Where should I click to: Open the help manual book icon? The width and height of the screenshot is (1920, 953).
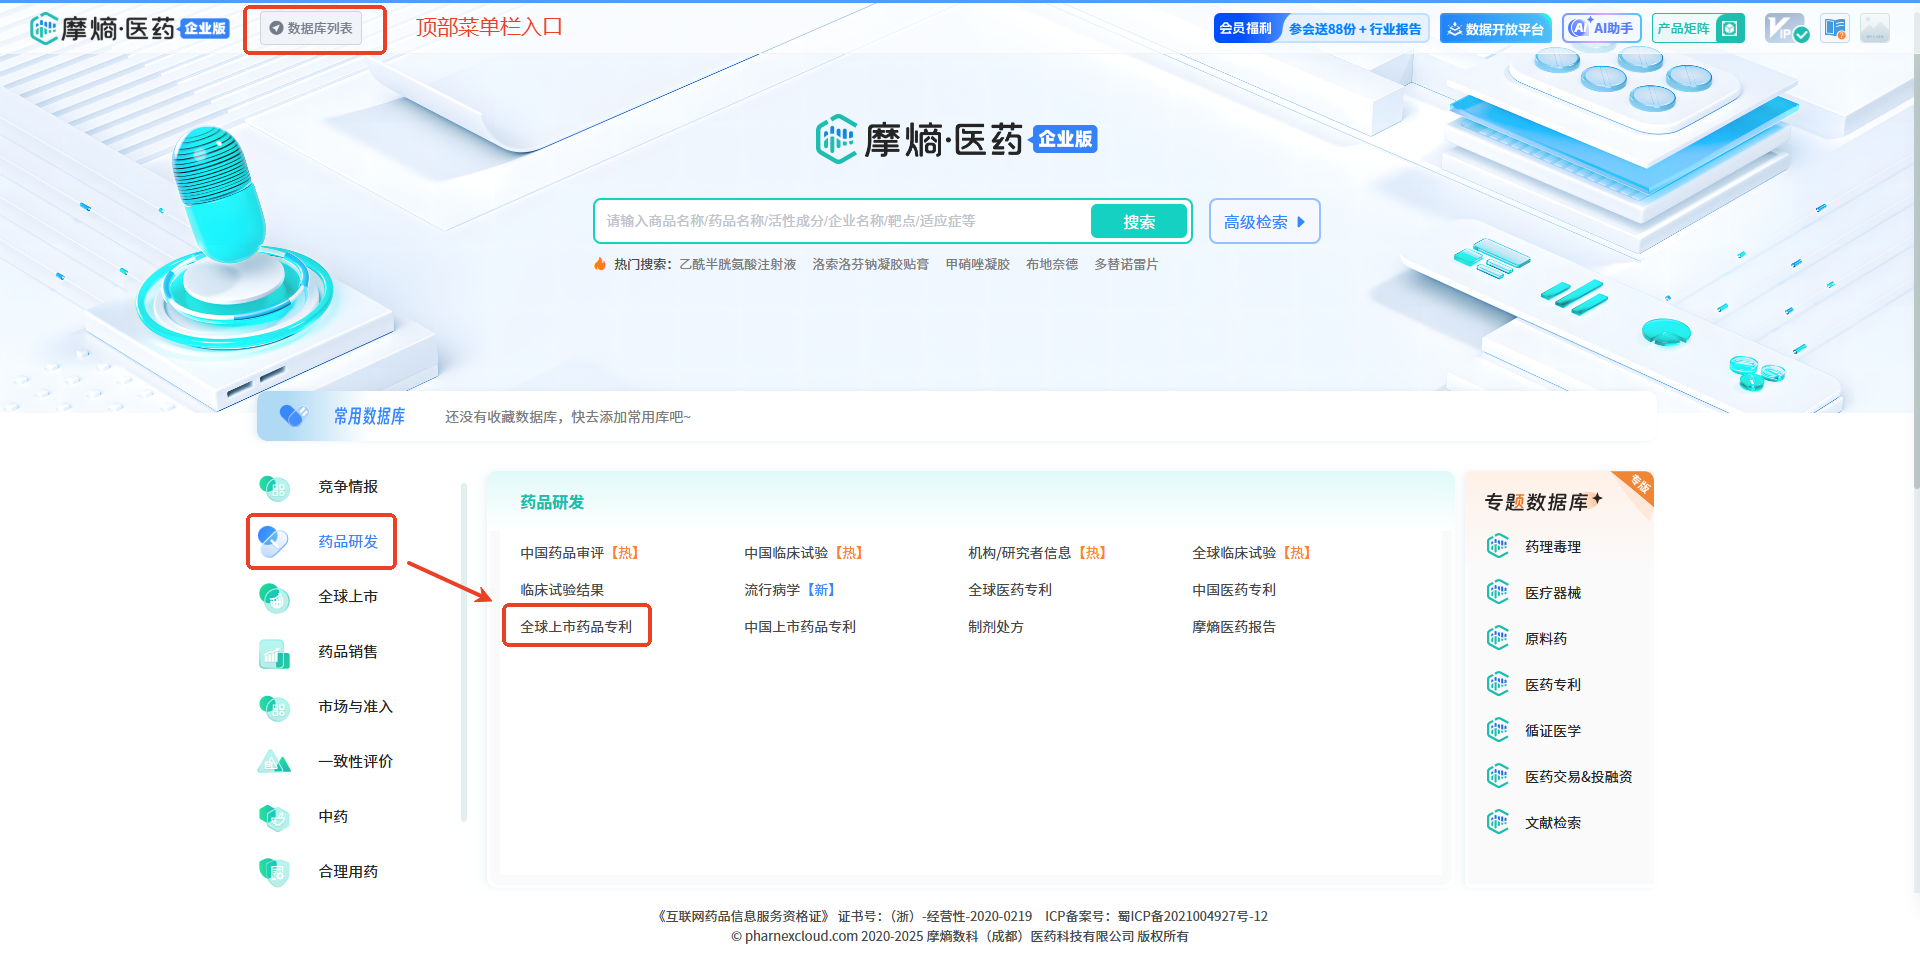[1835, 28]
